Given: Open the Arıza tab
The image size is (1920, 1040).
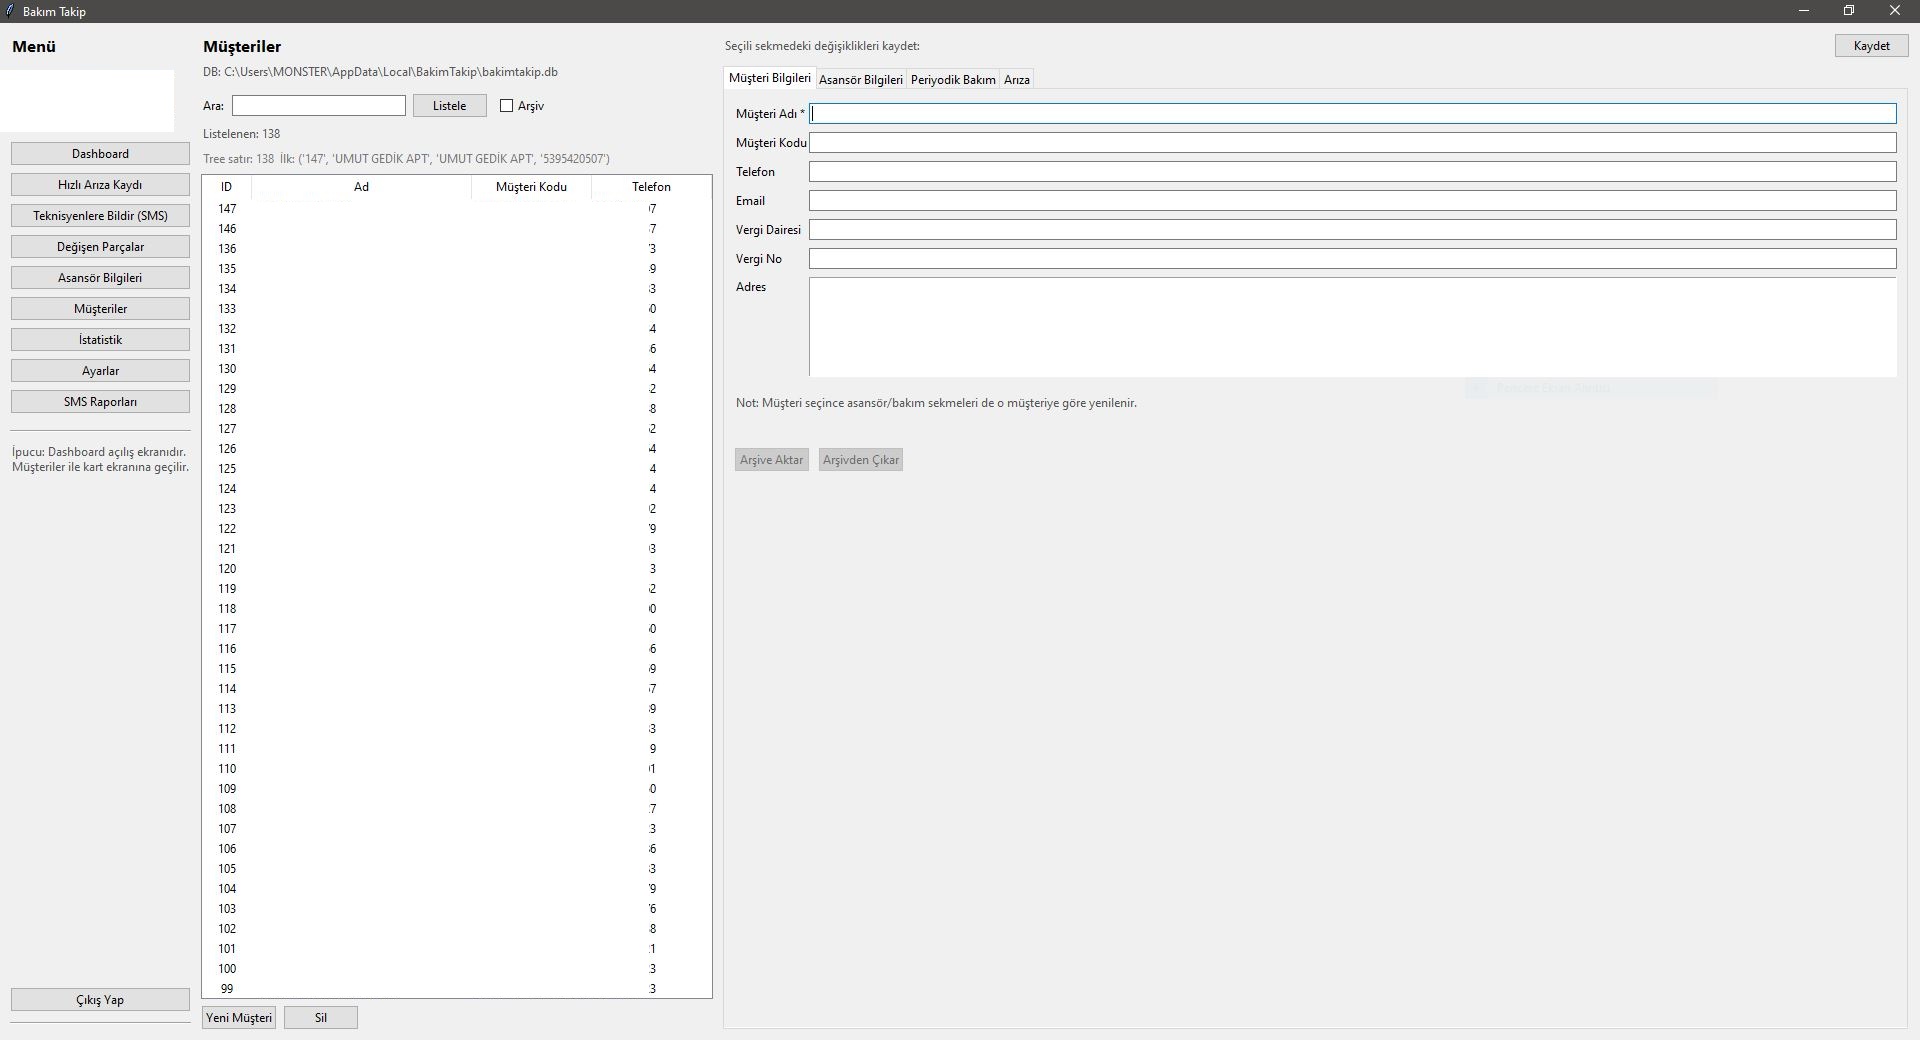Looking at the screenshot, I should [1016, 80].
